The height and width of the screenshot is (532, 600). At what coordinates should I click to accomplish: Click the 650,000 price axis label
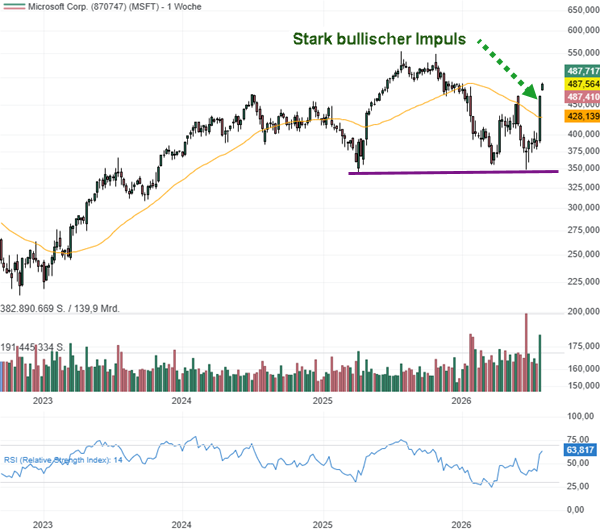tap(584, 10)
